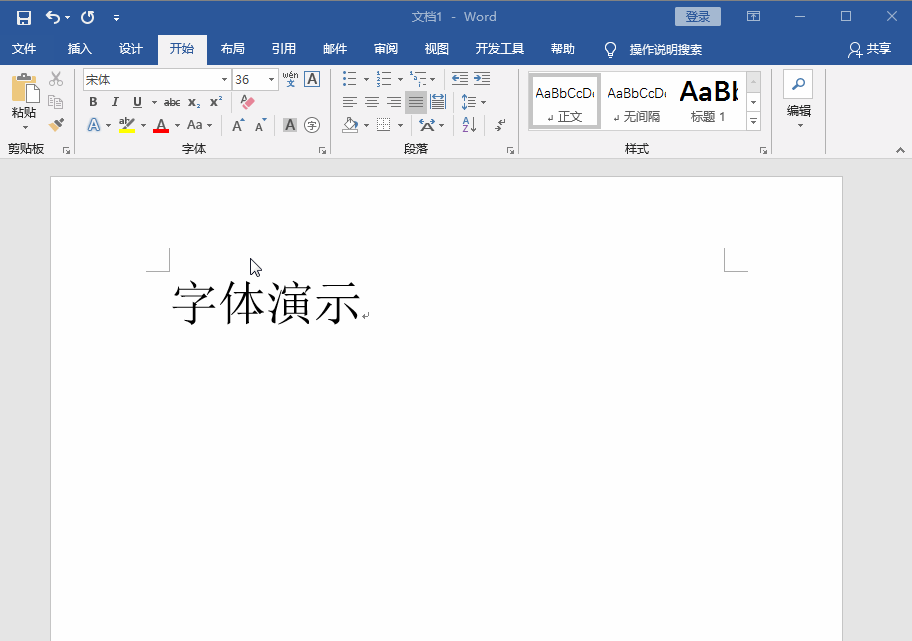Screen dimensions: 912x641
Task: Open the font size dropdown
Action: [x=269, y=79]
